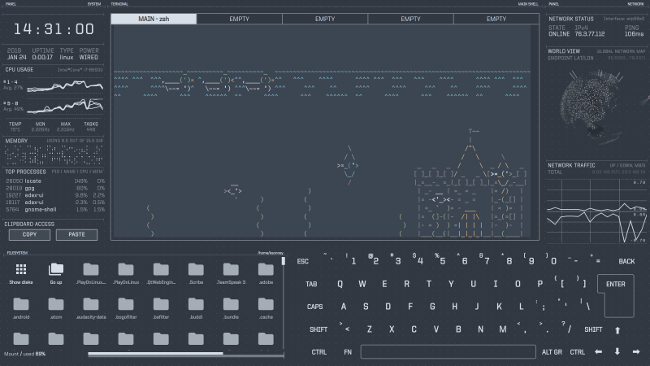Image resolution: width=650 pixels, height=366 pixels.
Task: Click the space bar on the keyboard
Action: pos(448,352)
